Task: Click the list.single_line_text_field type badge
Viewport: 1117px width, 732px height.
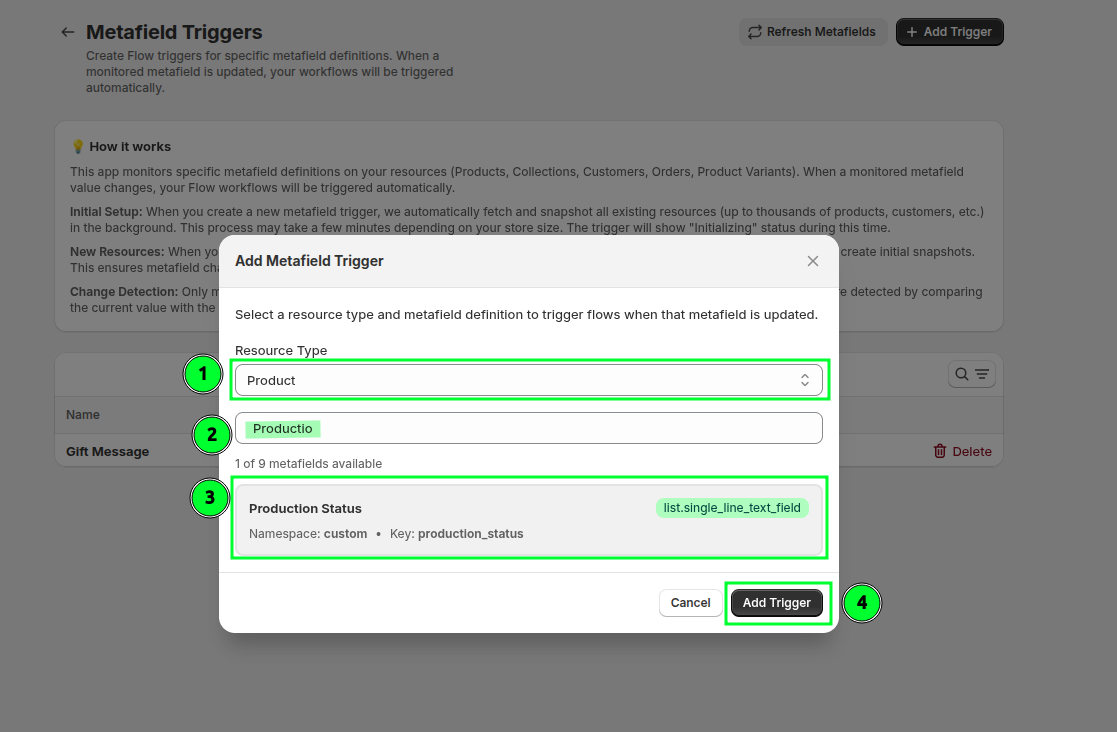Action: (732, 508)
